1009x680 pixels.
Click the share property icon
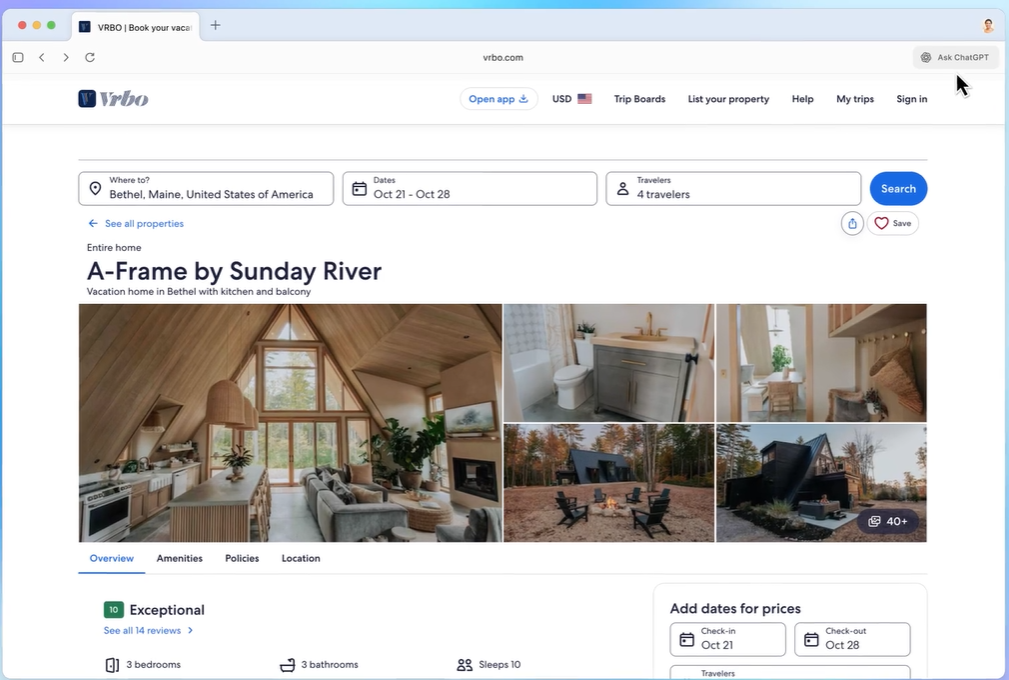pyautogui.click(x=852, y=223)
